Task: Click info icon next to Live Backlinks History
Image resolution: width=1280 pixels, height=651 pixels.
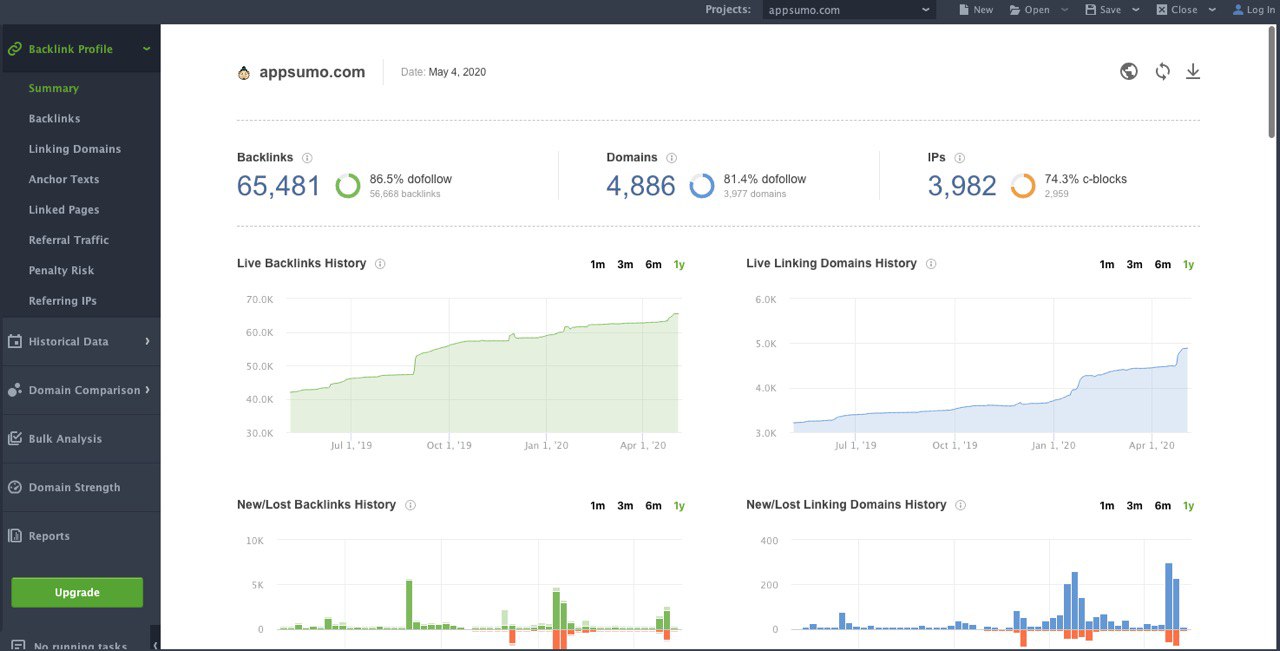Action: [380, 264]
